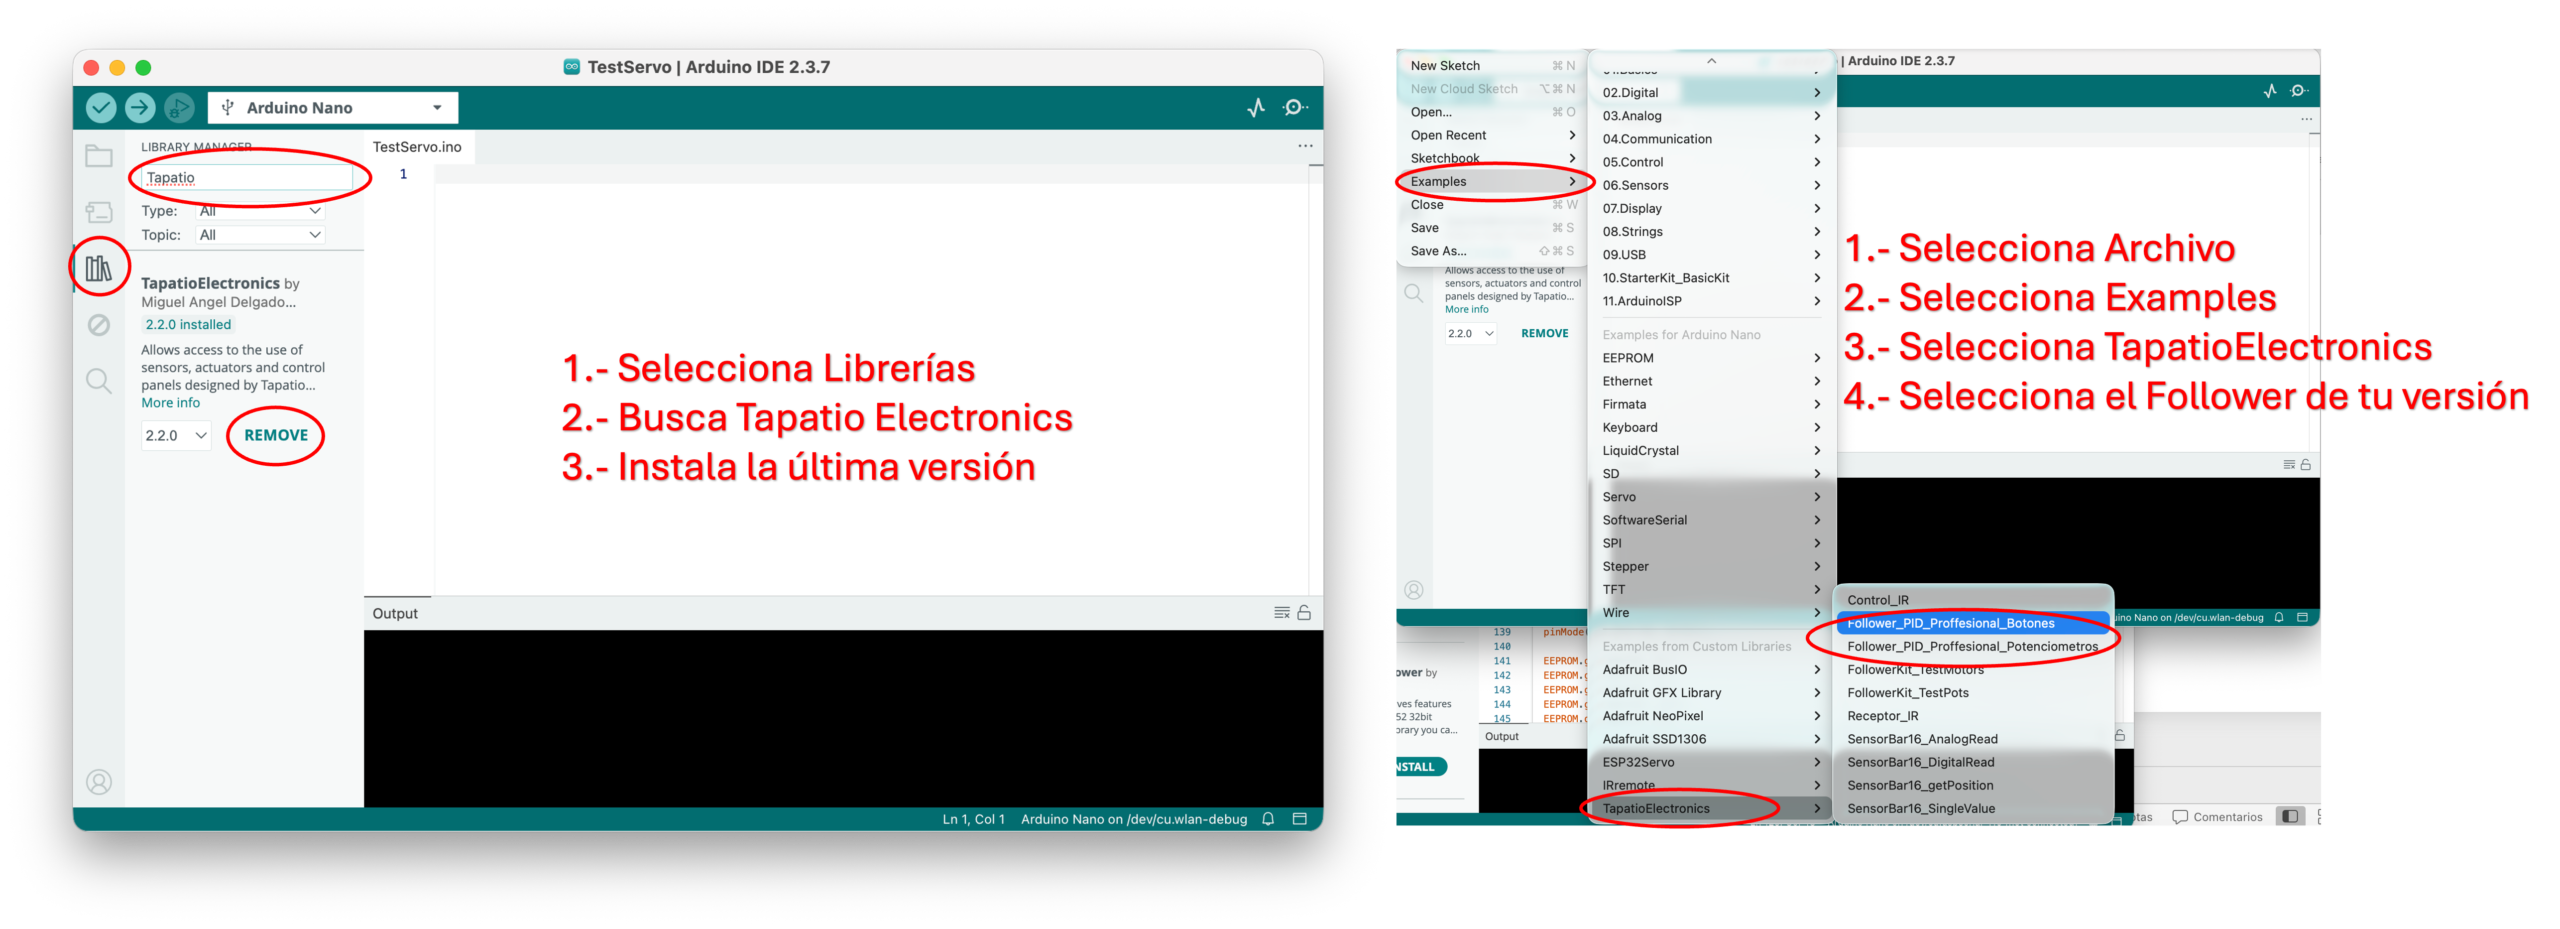The height and width of the screenshot is (929, 2560).
Task: Select the Receptor_IR example
Action: [1971, 716]
